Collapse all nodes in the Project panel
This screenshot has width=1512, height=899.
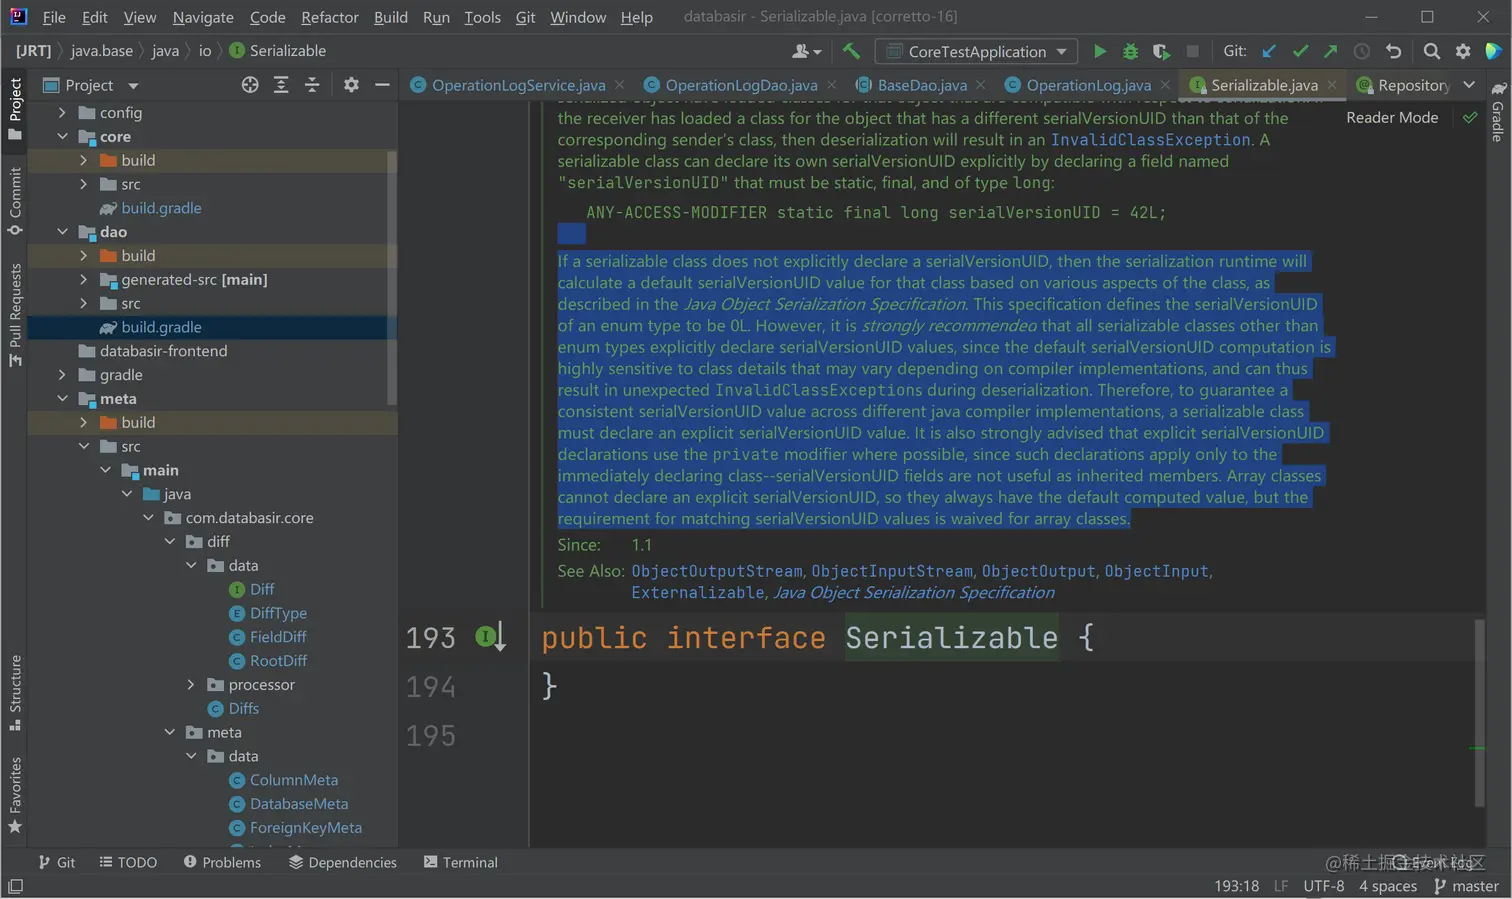click(x=312, y=85)
